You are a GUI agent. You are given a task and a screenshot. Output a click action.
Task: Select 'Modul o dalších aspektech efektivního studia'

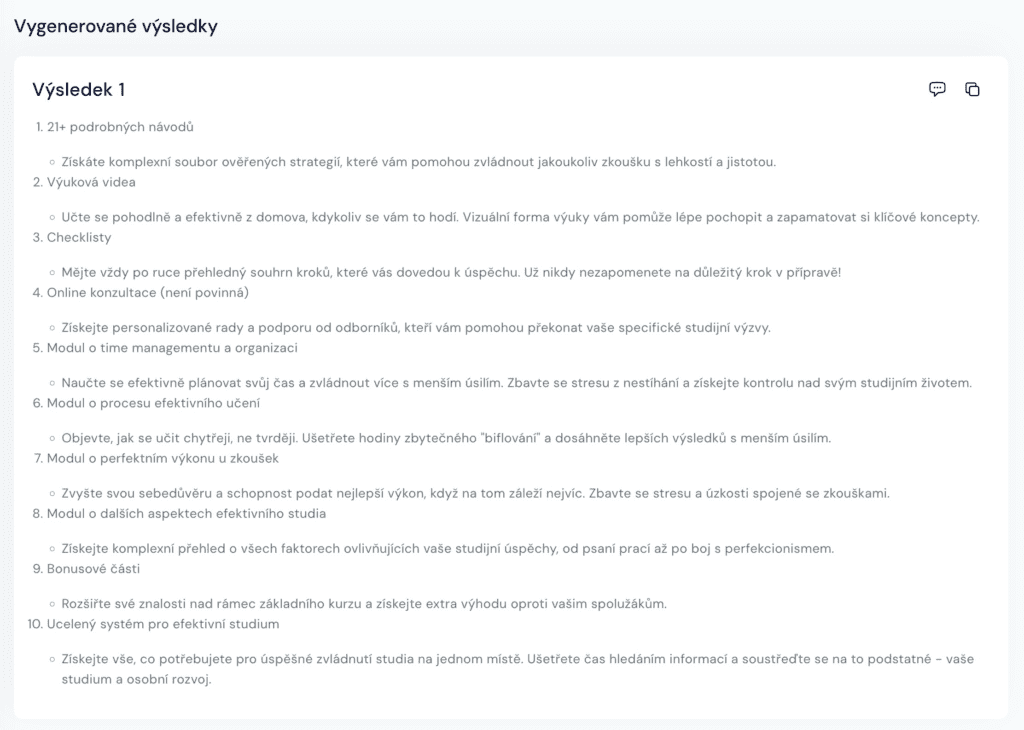[x=186, y=513]
